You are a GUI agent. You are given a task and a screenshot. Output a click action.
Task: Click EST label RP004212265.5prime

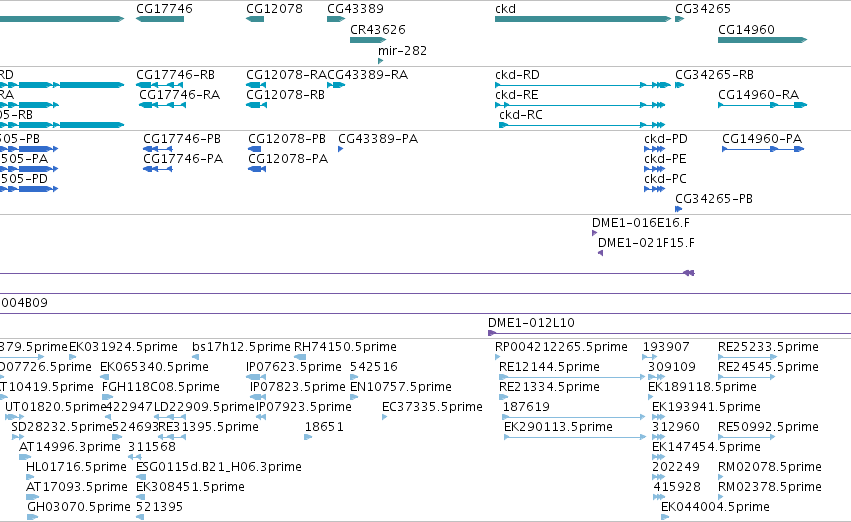coord(562,346)
